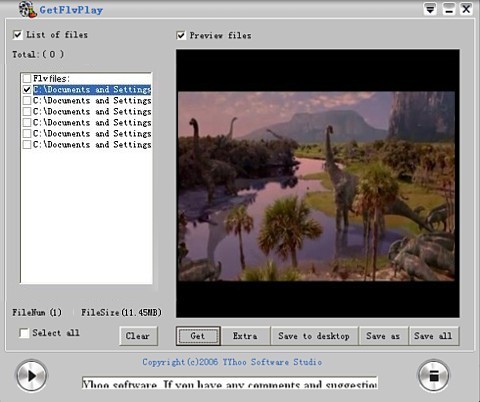The image size is (480, 402).
Task: Click the Extra button
Action: coord(245,336)
